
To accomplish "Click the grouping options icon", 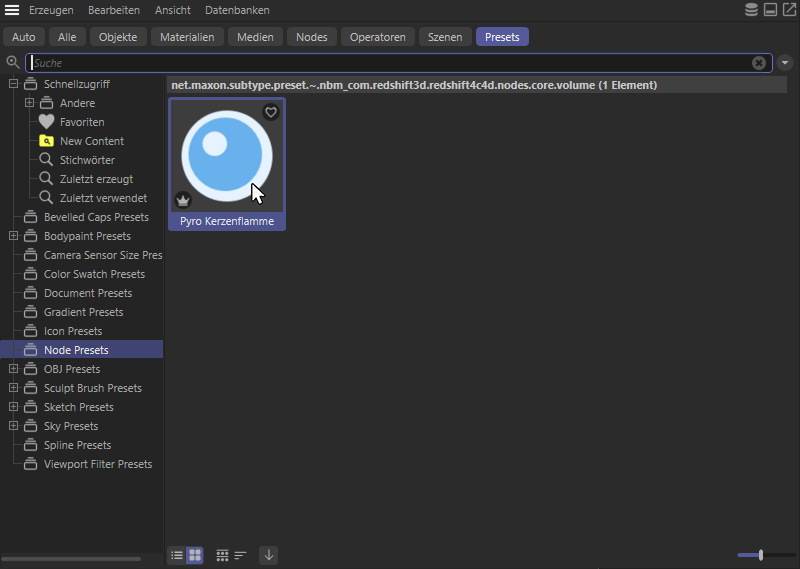I will pos(222,555).
